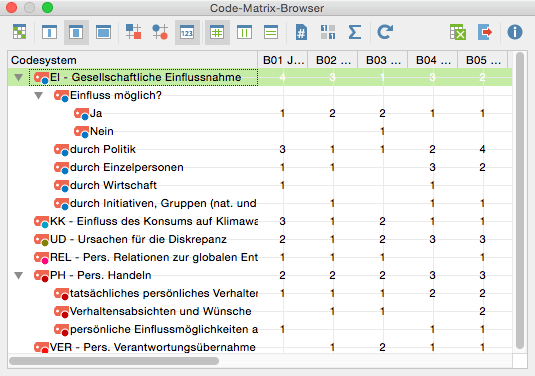Screen dimensions: 535x376
Task: Select UD - Ursachen für die Diskrepanz
Action: point(138,240)
